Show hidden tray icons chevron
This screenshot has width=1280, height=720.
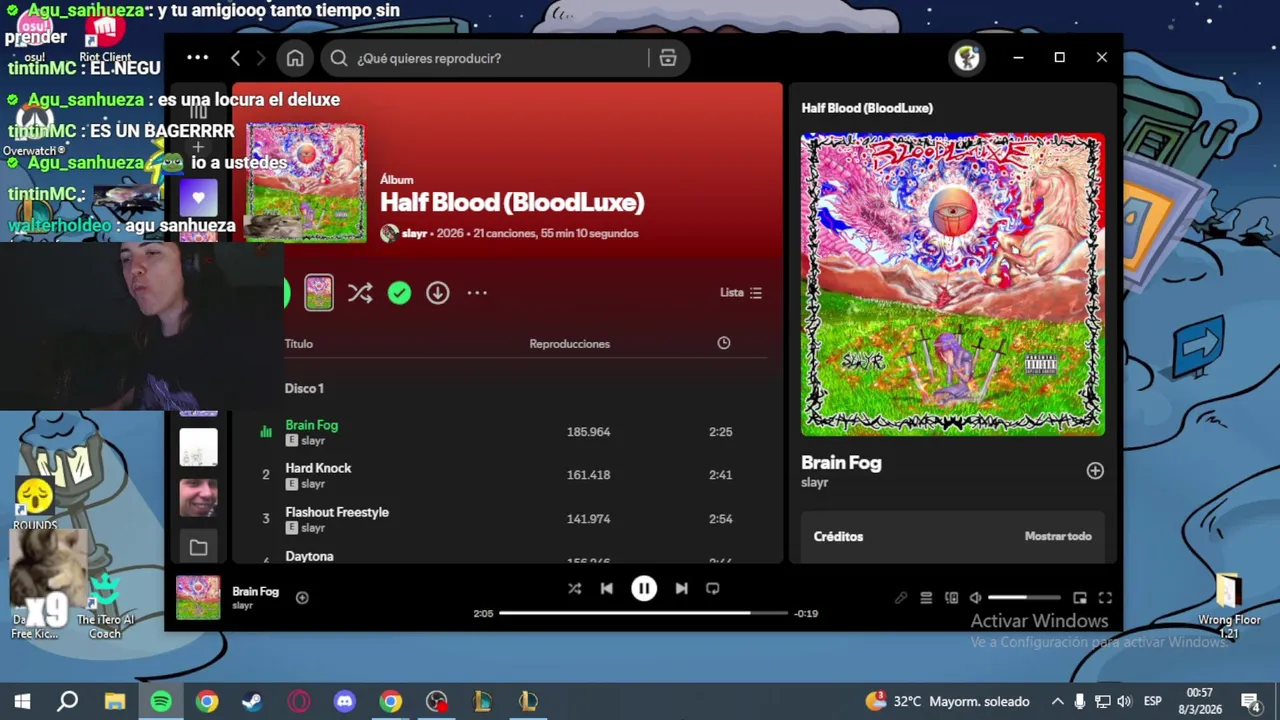pos(1057,702)
